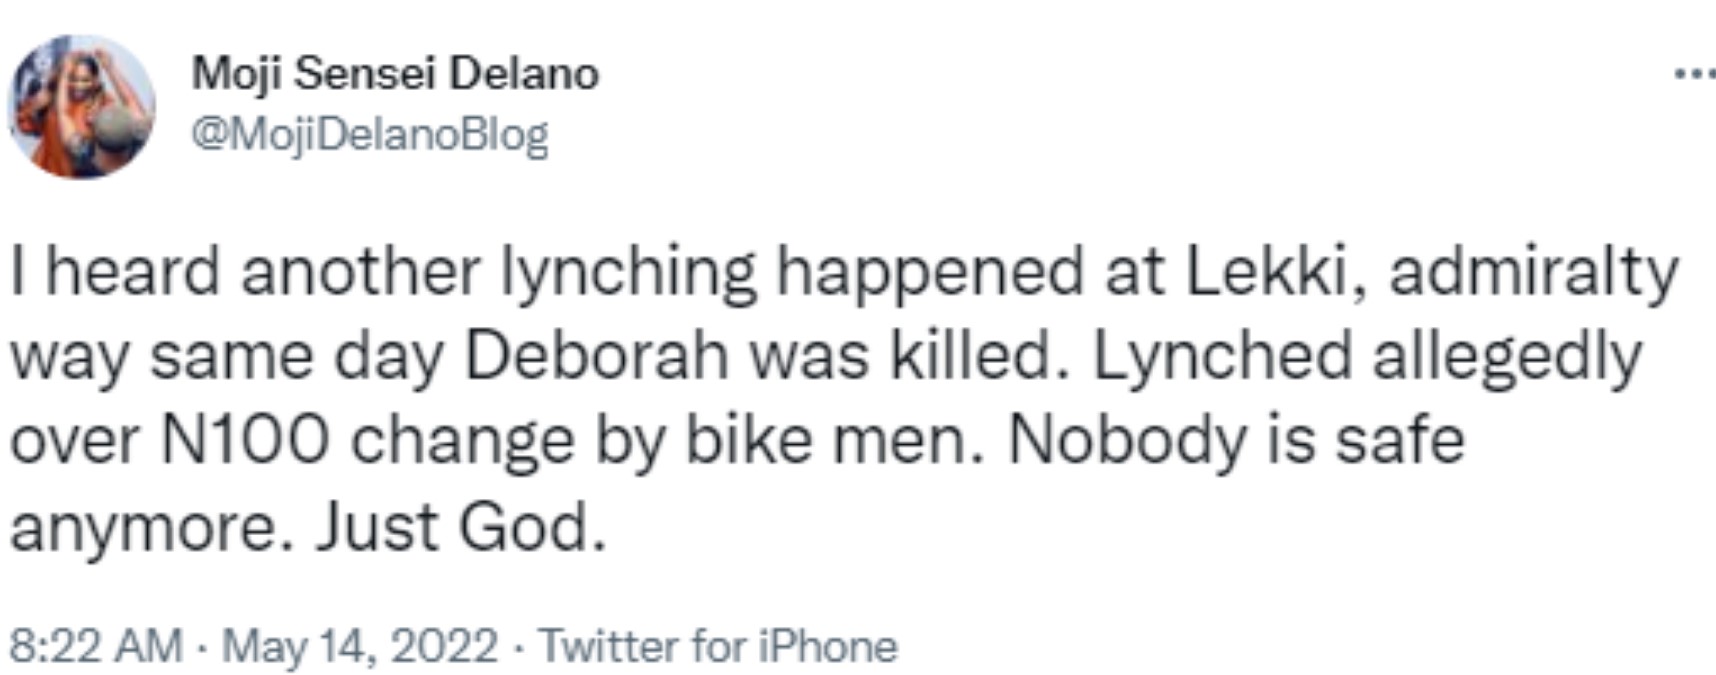The height and width of the screenshot is (675, 1716).
Task: Click the @MojiDelanoBlog handle
Action: click(369, 134)
